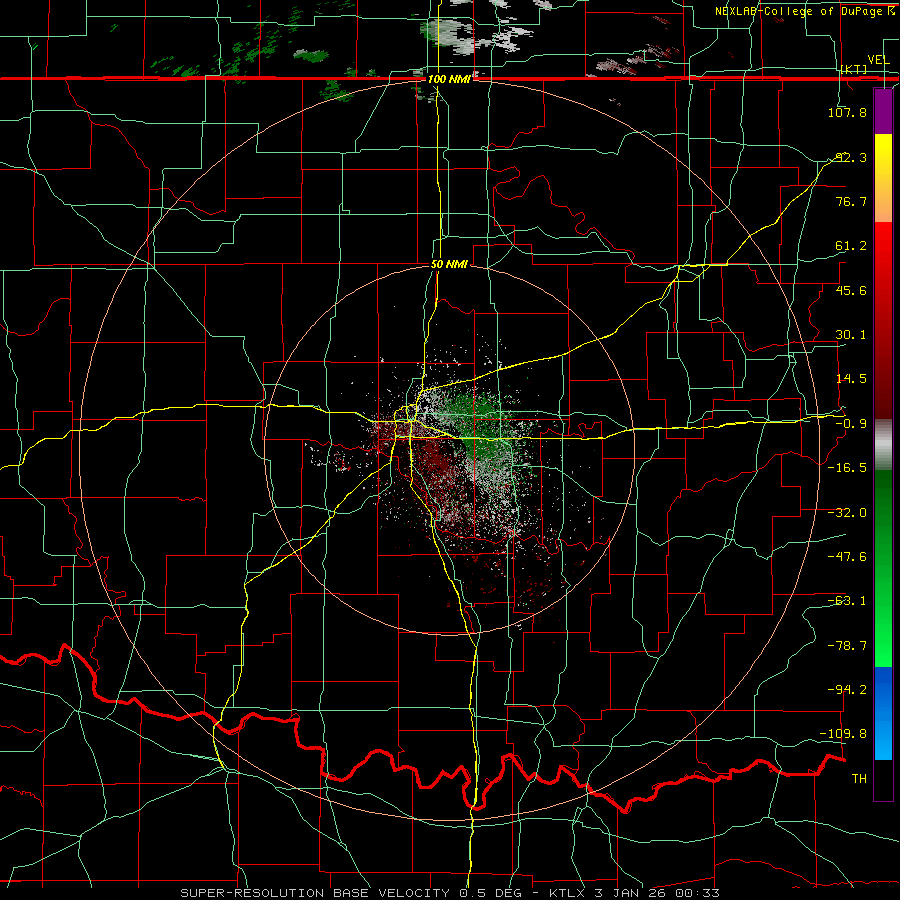This screenshot has width=900, height=900.
Task: Click the yellow-orange gradient segment of color bar
Action: 883,178
